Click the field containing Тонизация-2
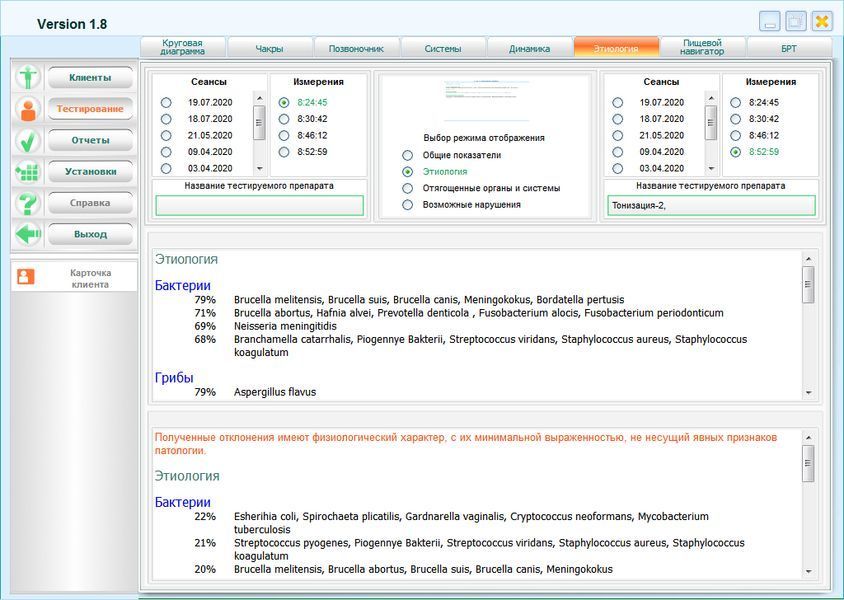 coord(711,206)
